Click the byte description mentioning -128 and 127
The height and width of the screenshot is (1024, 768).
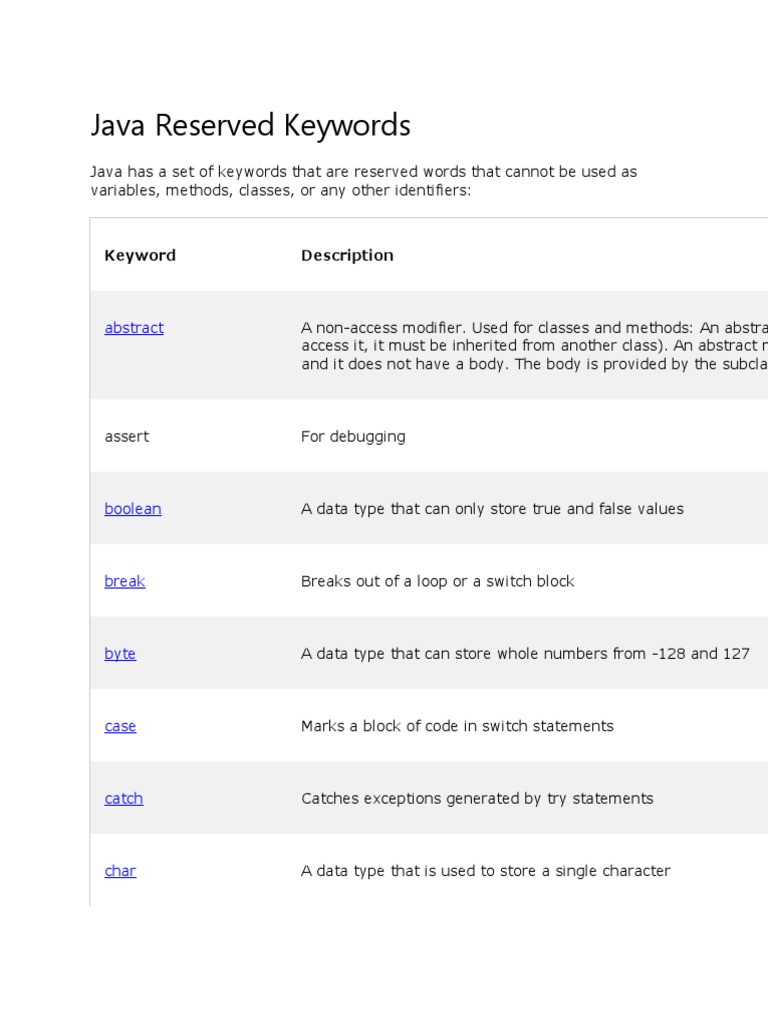coord(525,654)
